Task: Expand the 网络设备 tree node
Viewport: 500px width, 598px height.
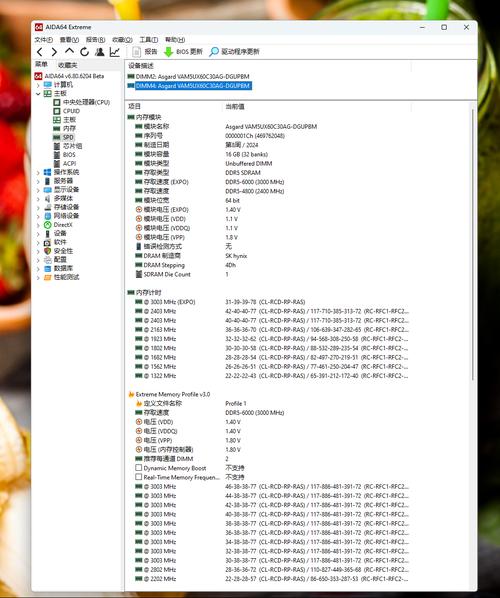Action: [x=38, y=216]
